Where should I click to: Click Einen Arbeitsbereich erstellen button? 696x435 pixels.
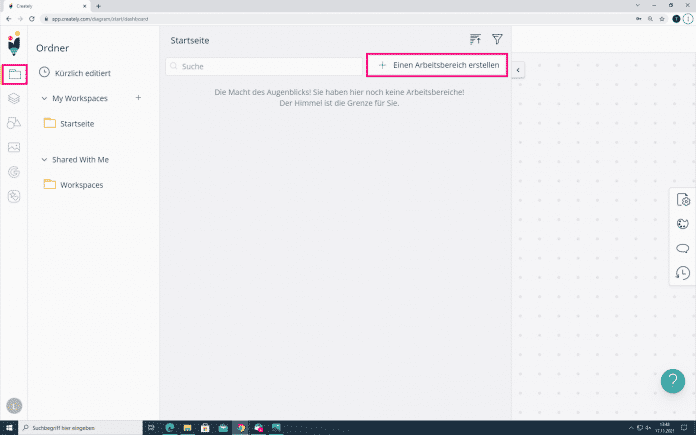point(437,65)
